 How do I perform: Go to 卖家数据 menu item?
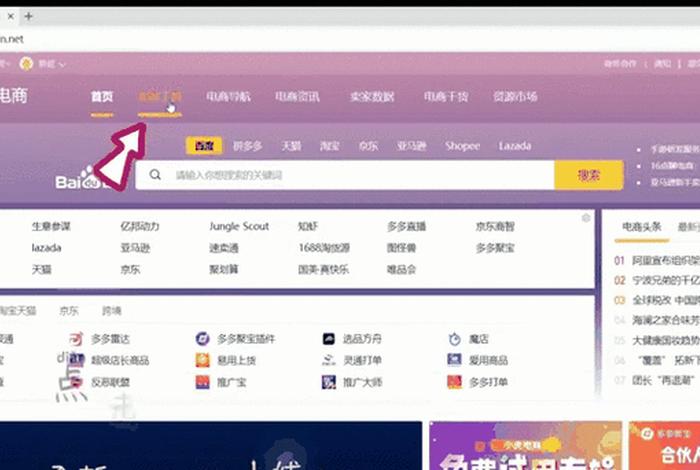371,97
